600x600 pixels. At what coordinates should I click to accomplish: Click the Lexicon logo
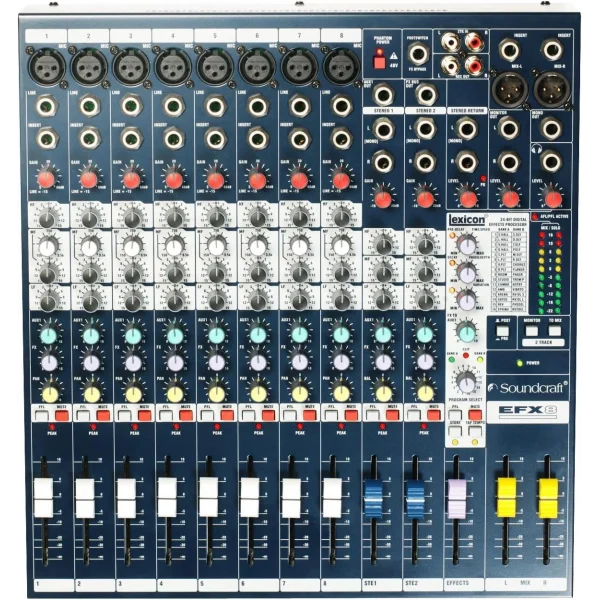pos(466,220)
